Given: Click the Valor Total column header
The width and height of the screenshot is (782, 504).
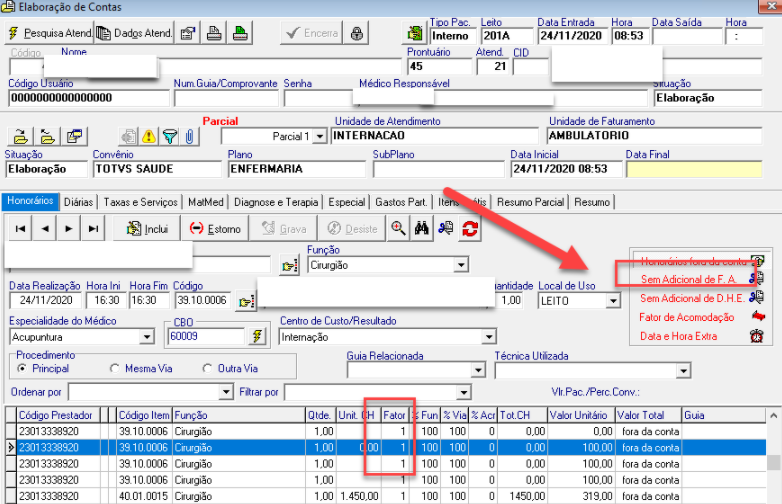Looking at the screenshot, I should pos(648,415).
